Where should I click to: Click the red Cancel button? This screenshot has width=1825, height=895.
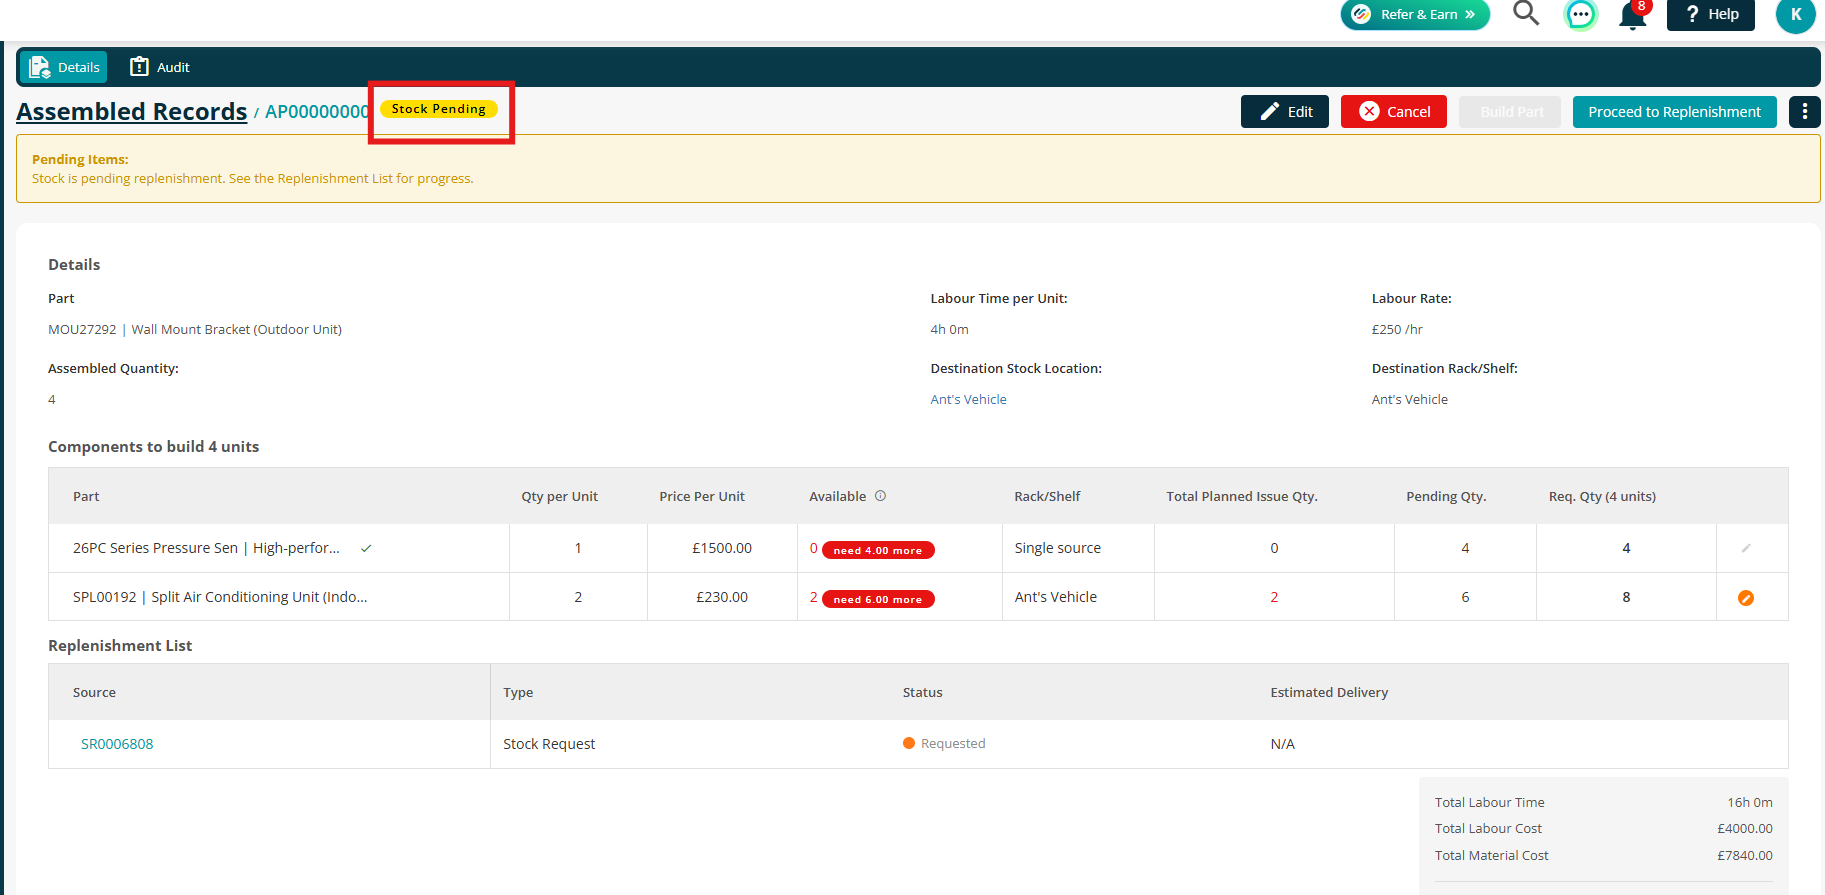1393,112
